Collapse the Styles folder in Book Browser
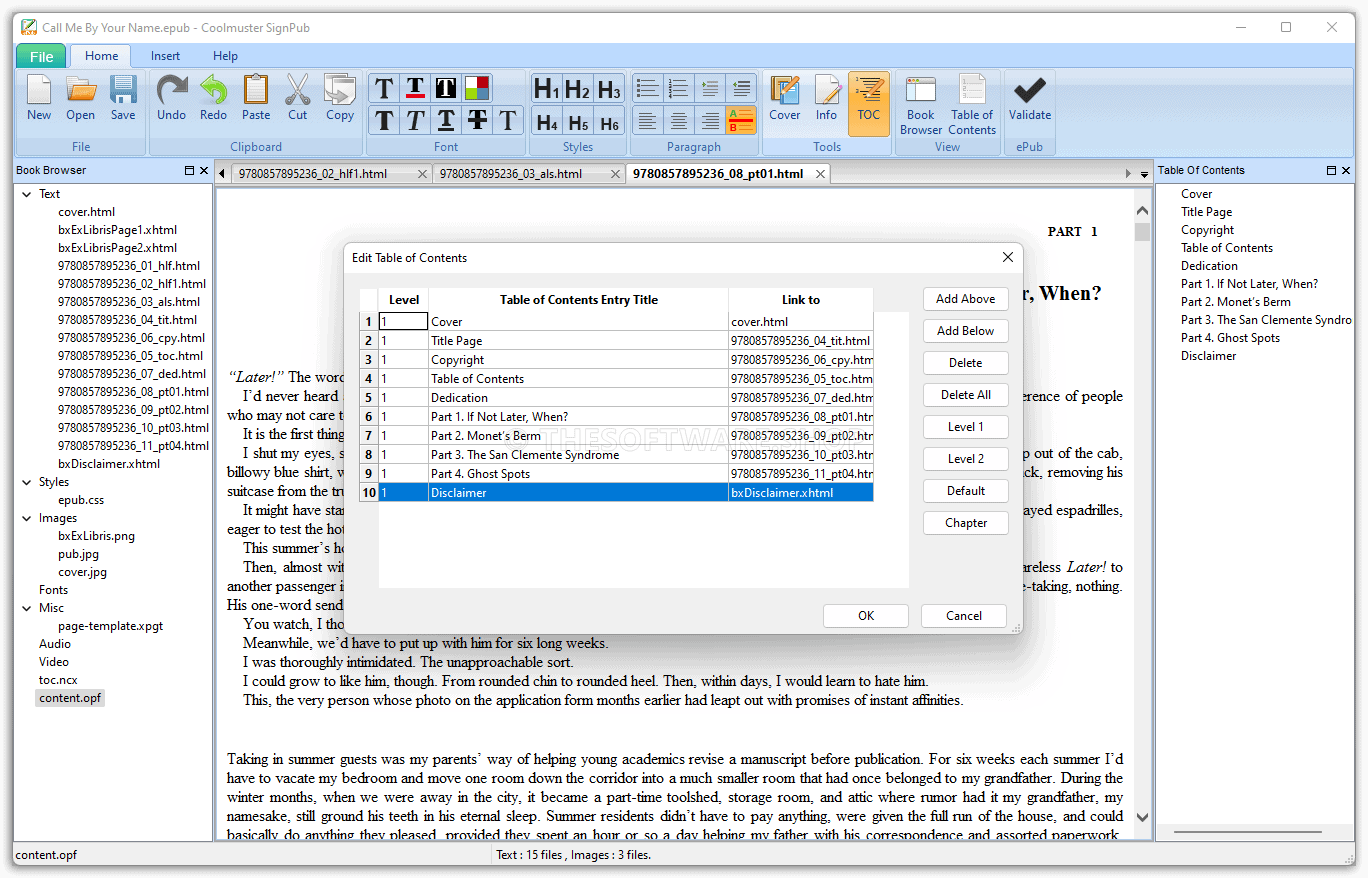The width and height of the screenshot is (1368, 878). (x=27, y=482)
